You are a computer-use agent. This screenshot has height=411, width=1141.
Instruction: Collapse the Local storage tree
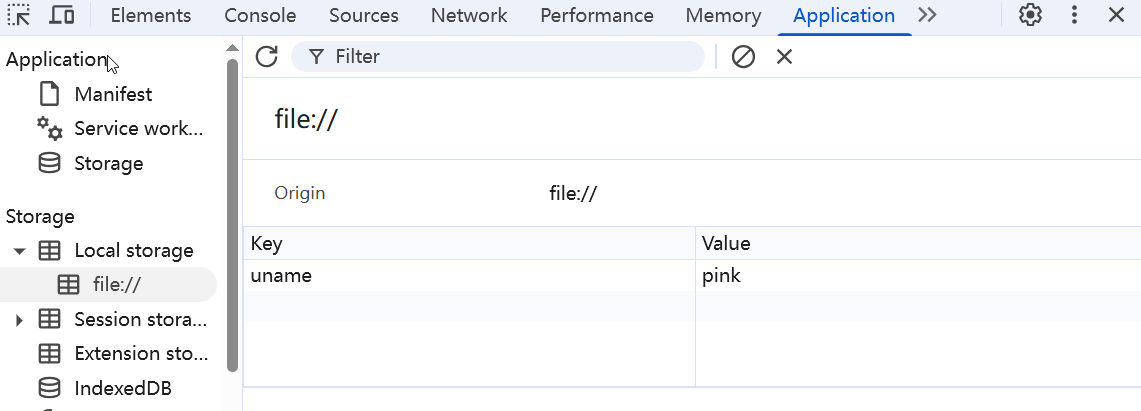(x=20, y=251)
